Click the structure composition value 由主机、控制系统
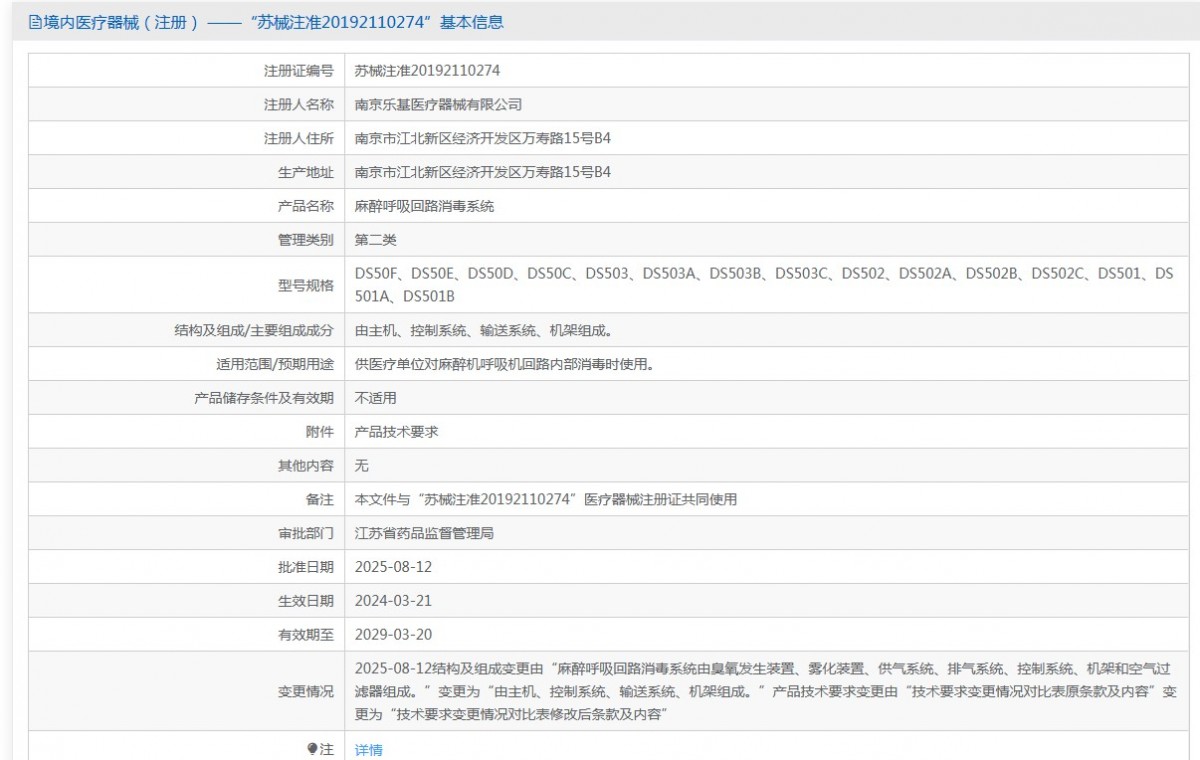This screenshot has height=760, width=1200. pos(483,330)
